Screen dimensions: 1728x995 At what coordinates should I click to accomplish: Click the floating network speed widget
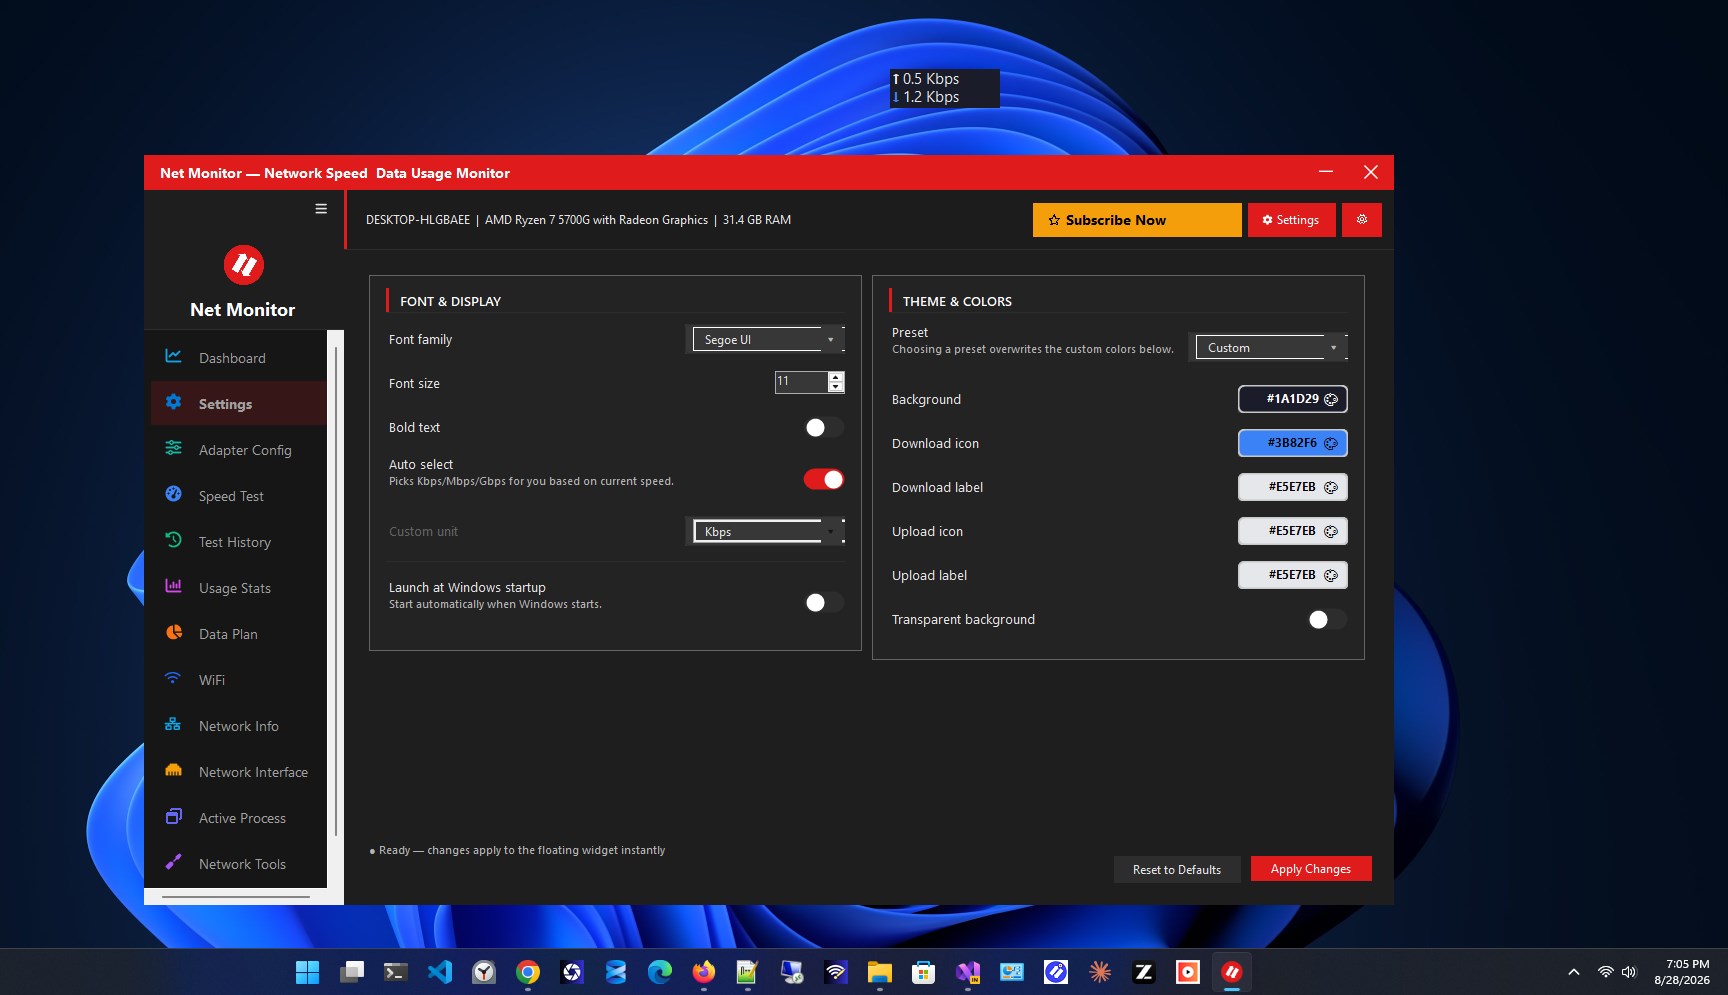944,88
